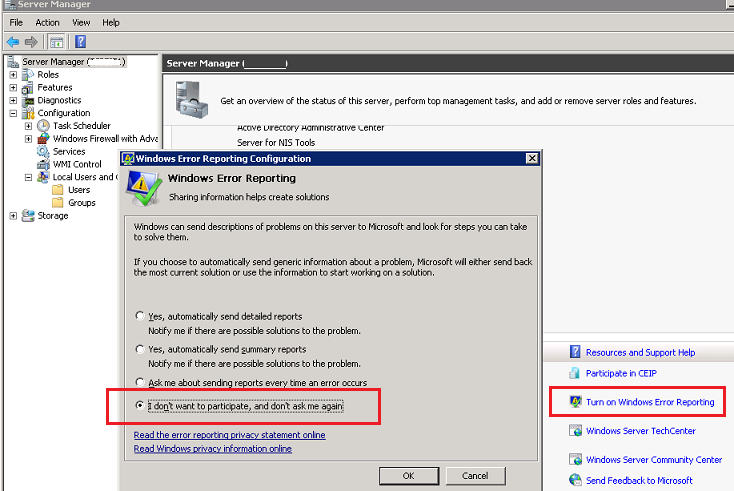Open the File menu

16,22
